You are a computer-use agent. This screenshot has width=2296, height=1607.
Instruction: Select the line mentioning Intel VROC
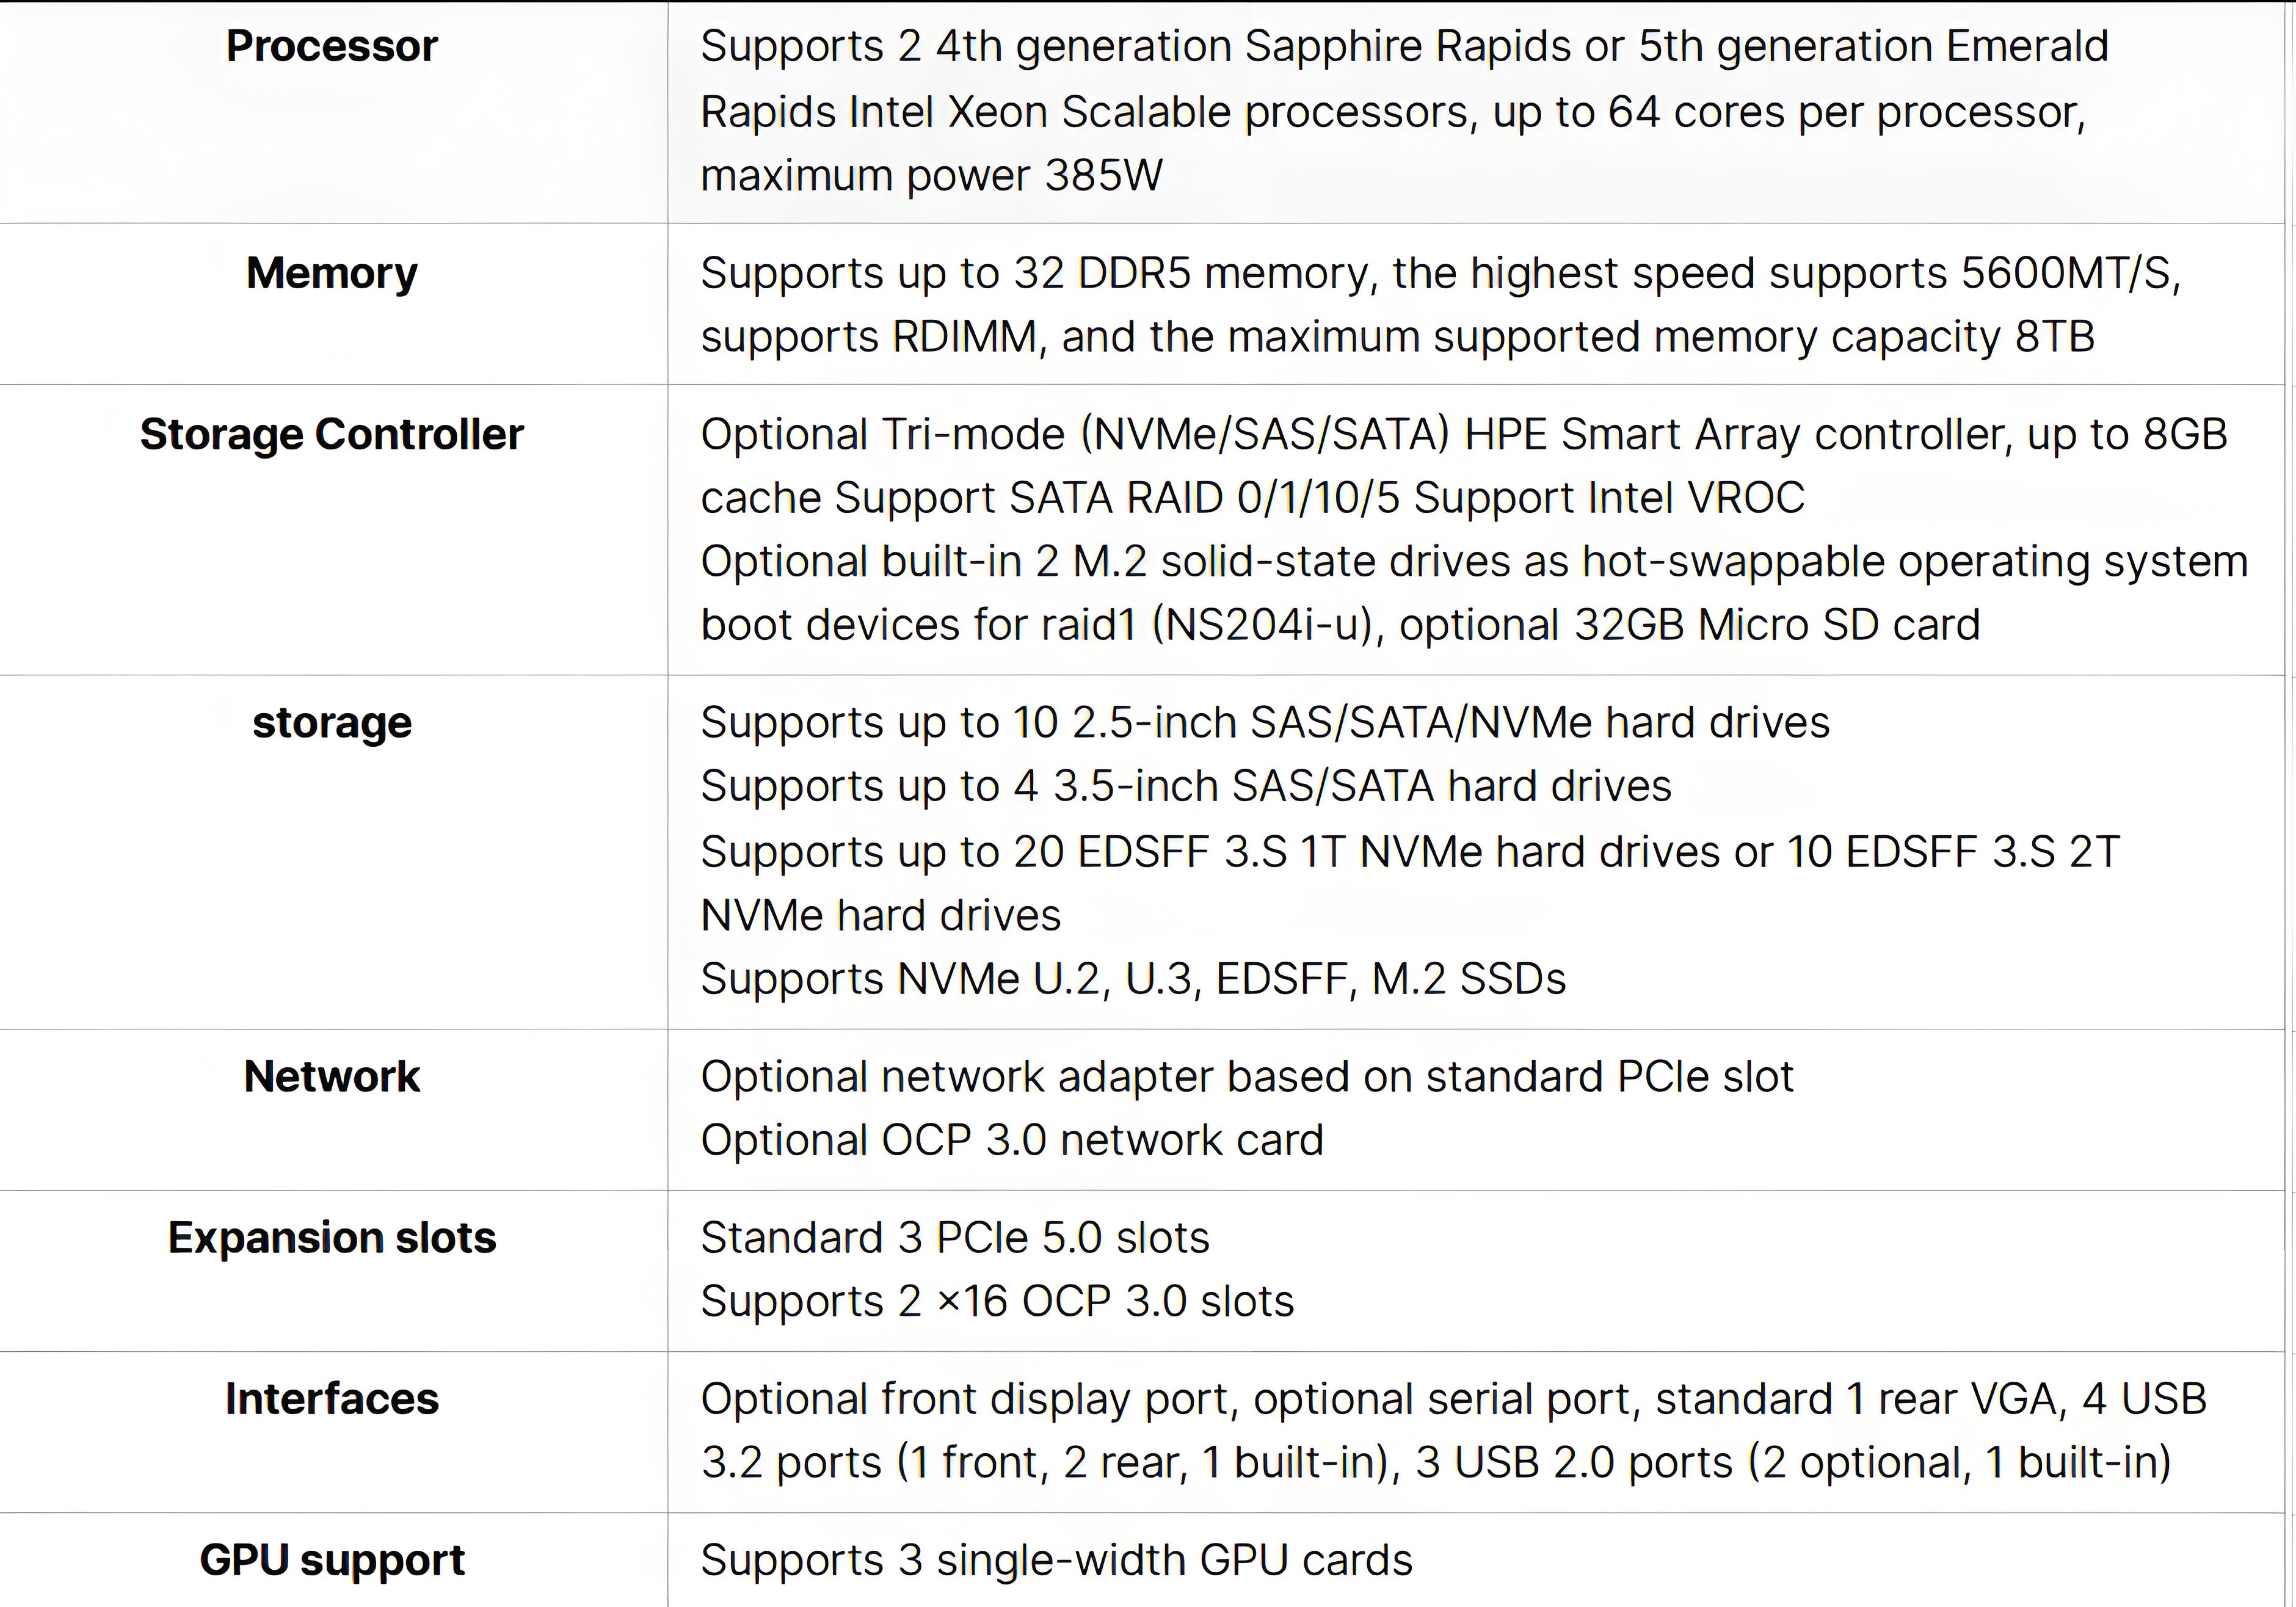point(1252,498)
